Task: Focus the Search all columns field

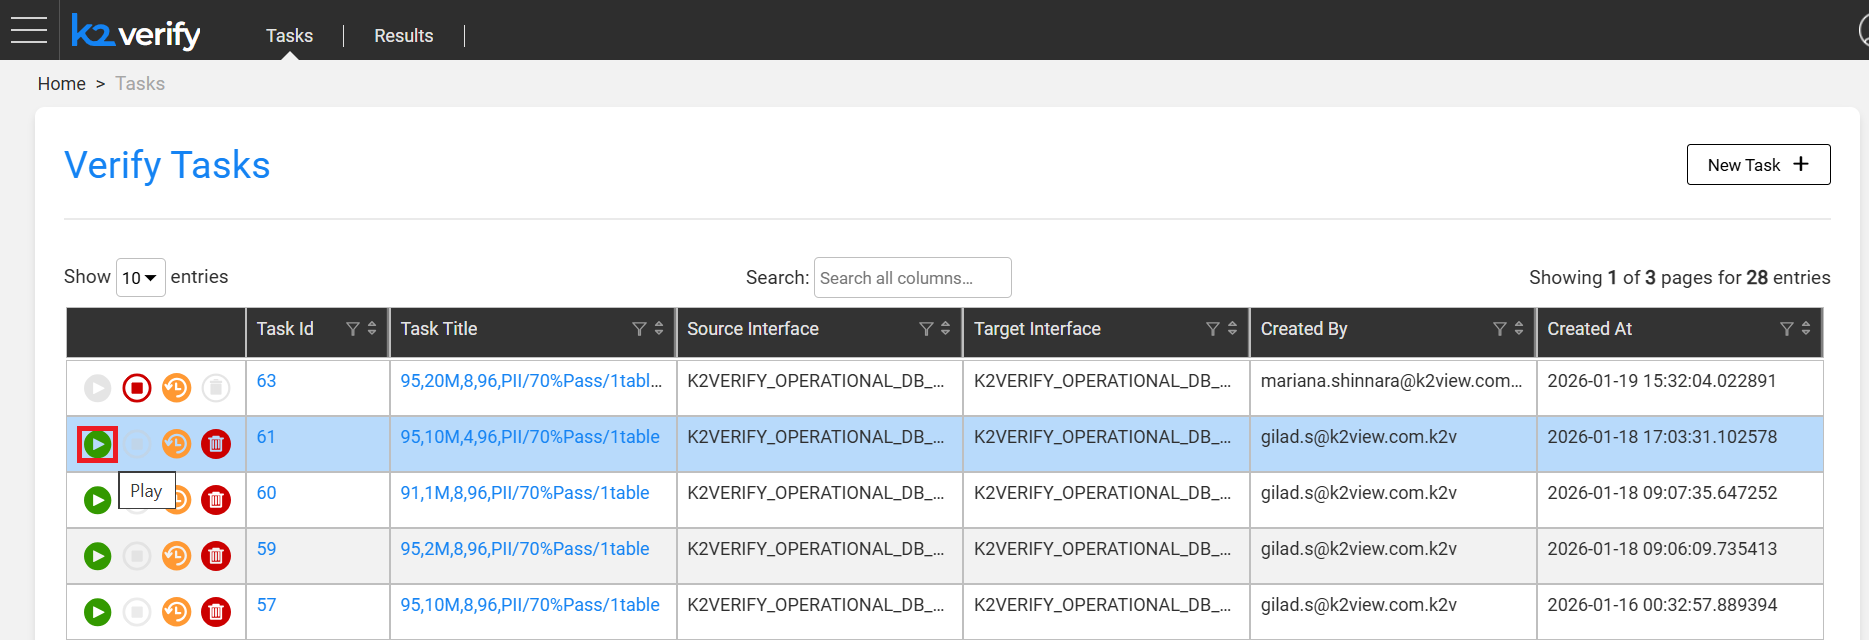Action: point(912,278)
